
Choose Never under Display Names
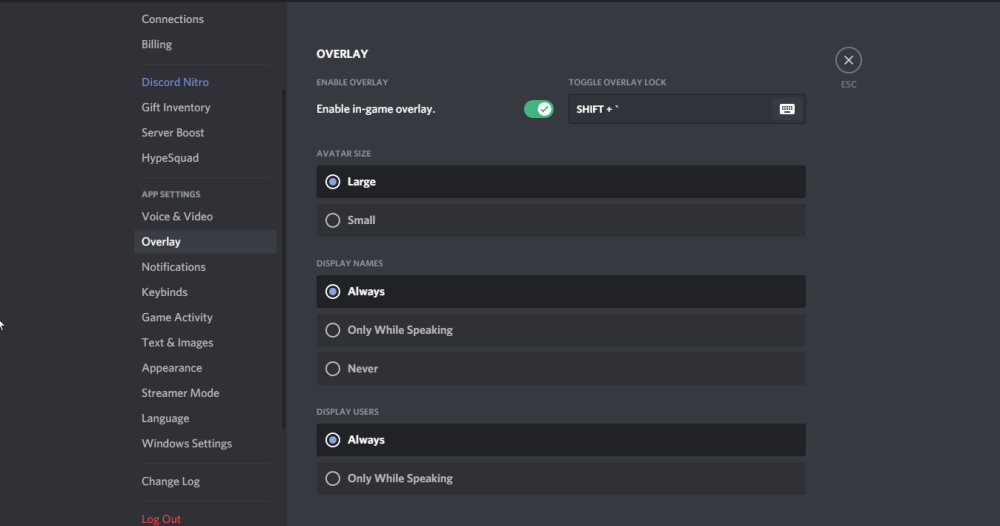(561, 369)
